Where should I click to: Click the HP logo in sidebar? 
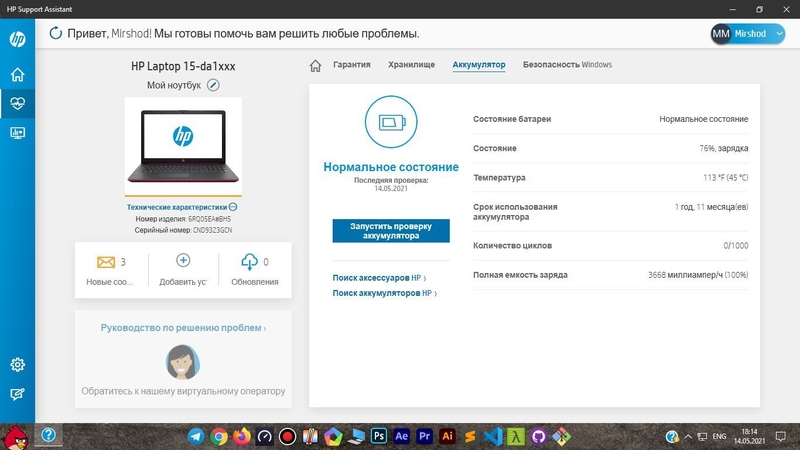point(17,39)
